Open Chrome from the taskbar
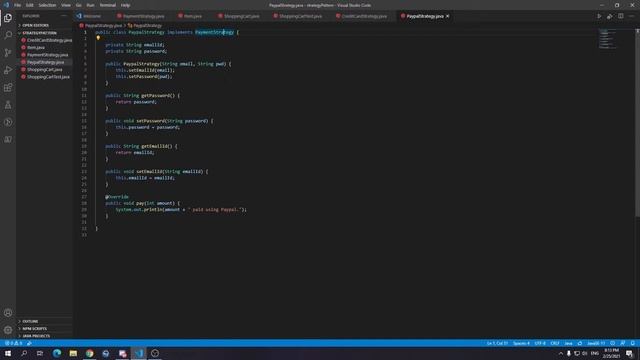640x360 pixels. point(89,353)
